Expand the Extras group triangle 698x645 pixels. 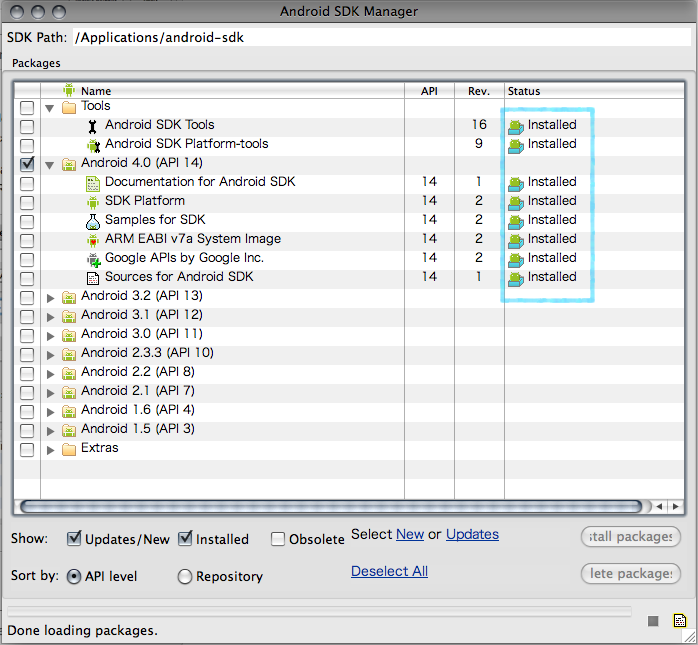tap(50, 450)
